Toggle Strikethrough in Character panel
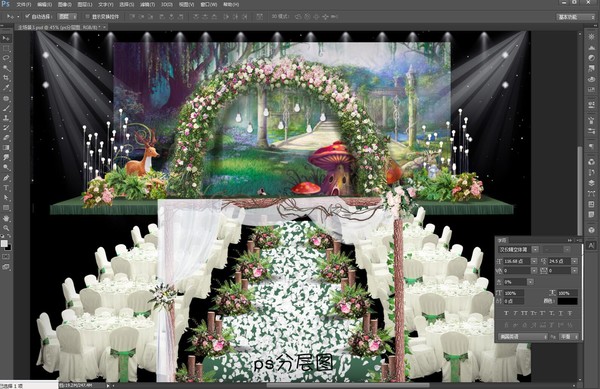600x389 pixels. (570, 313)
